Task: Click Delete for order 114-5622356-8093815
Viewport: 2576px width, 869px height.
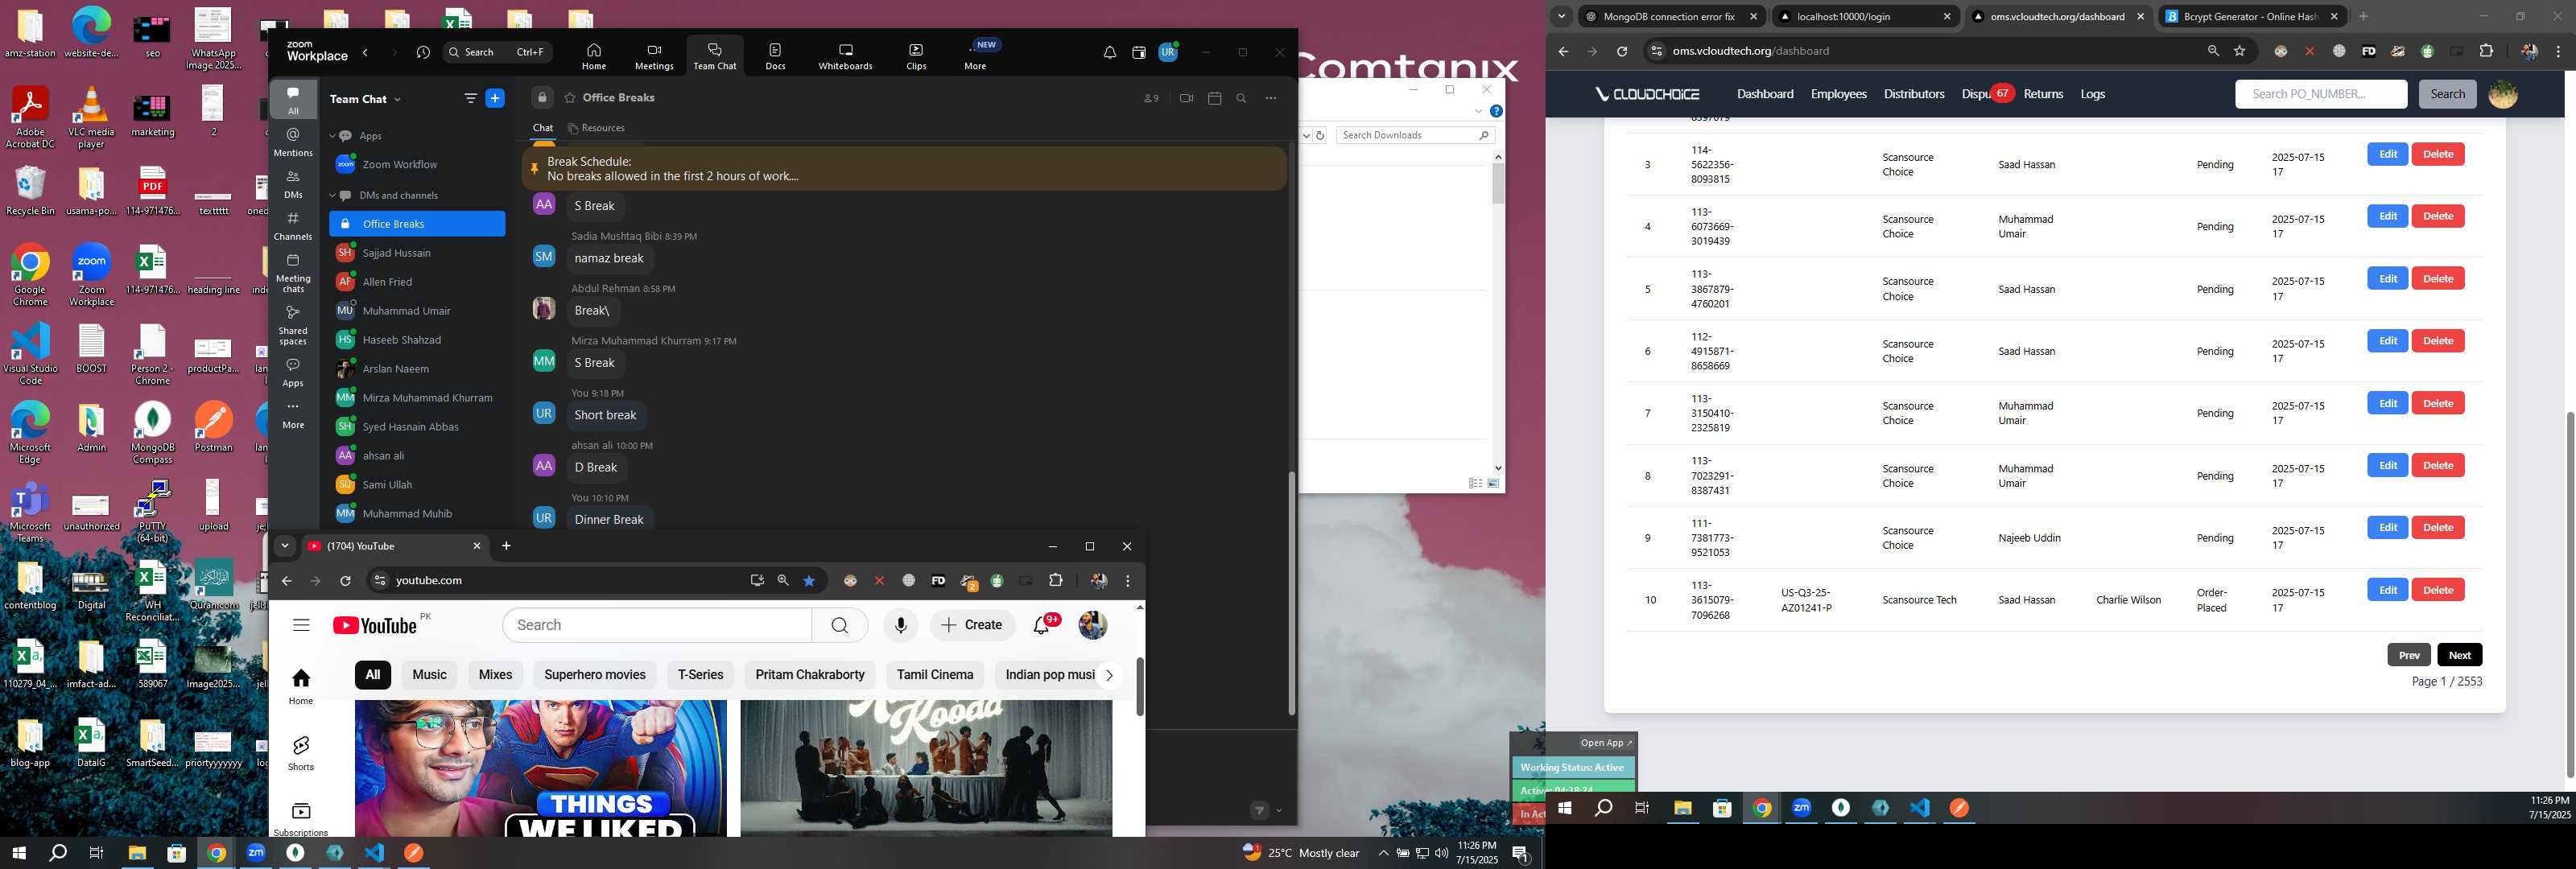Action: (2437, 154)
